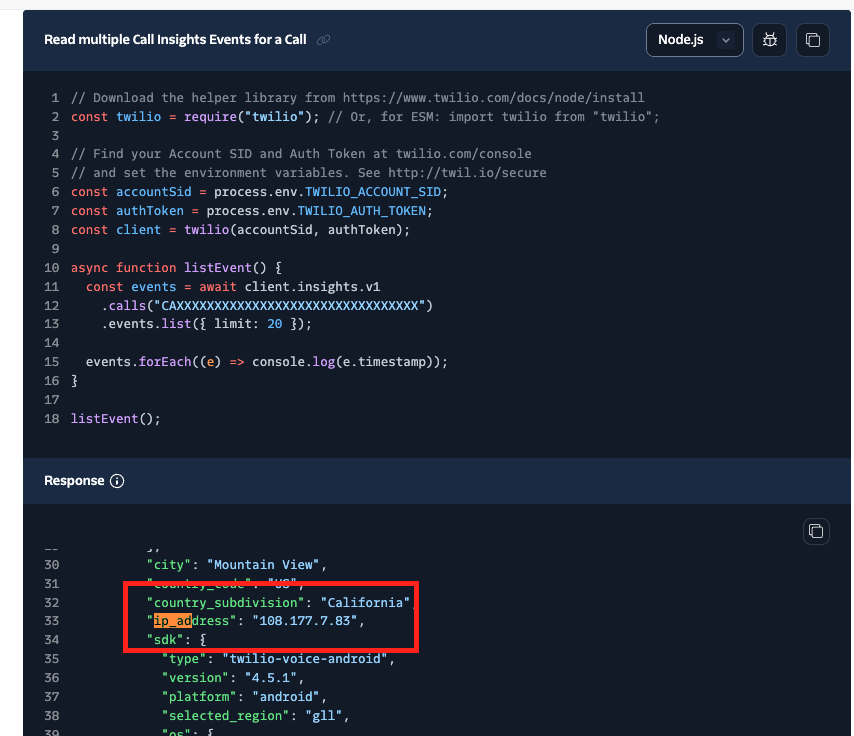Screen dimensions: 854x736
Task: Click the "Mountain View" city value
Action: click(x=263, y=565)
